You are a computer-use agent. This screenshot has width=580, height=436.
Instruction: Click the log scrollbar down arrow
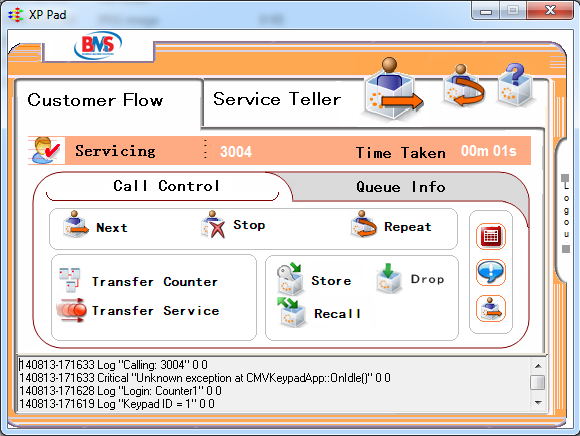(538, 402)
